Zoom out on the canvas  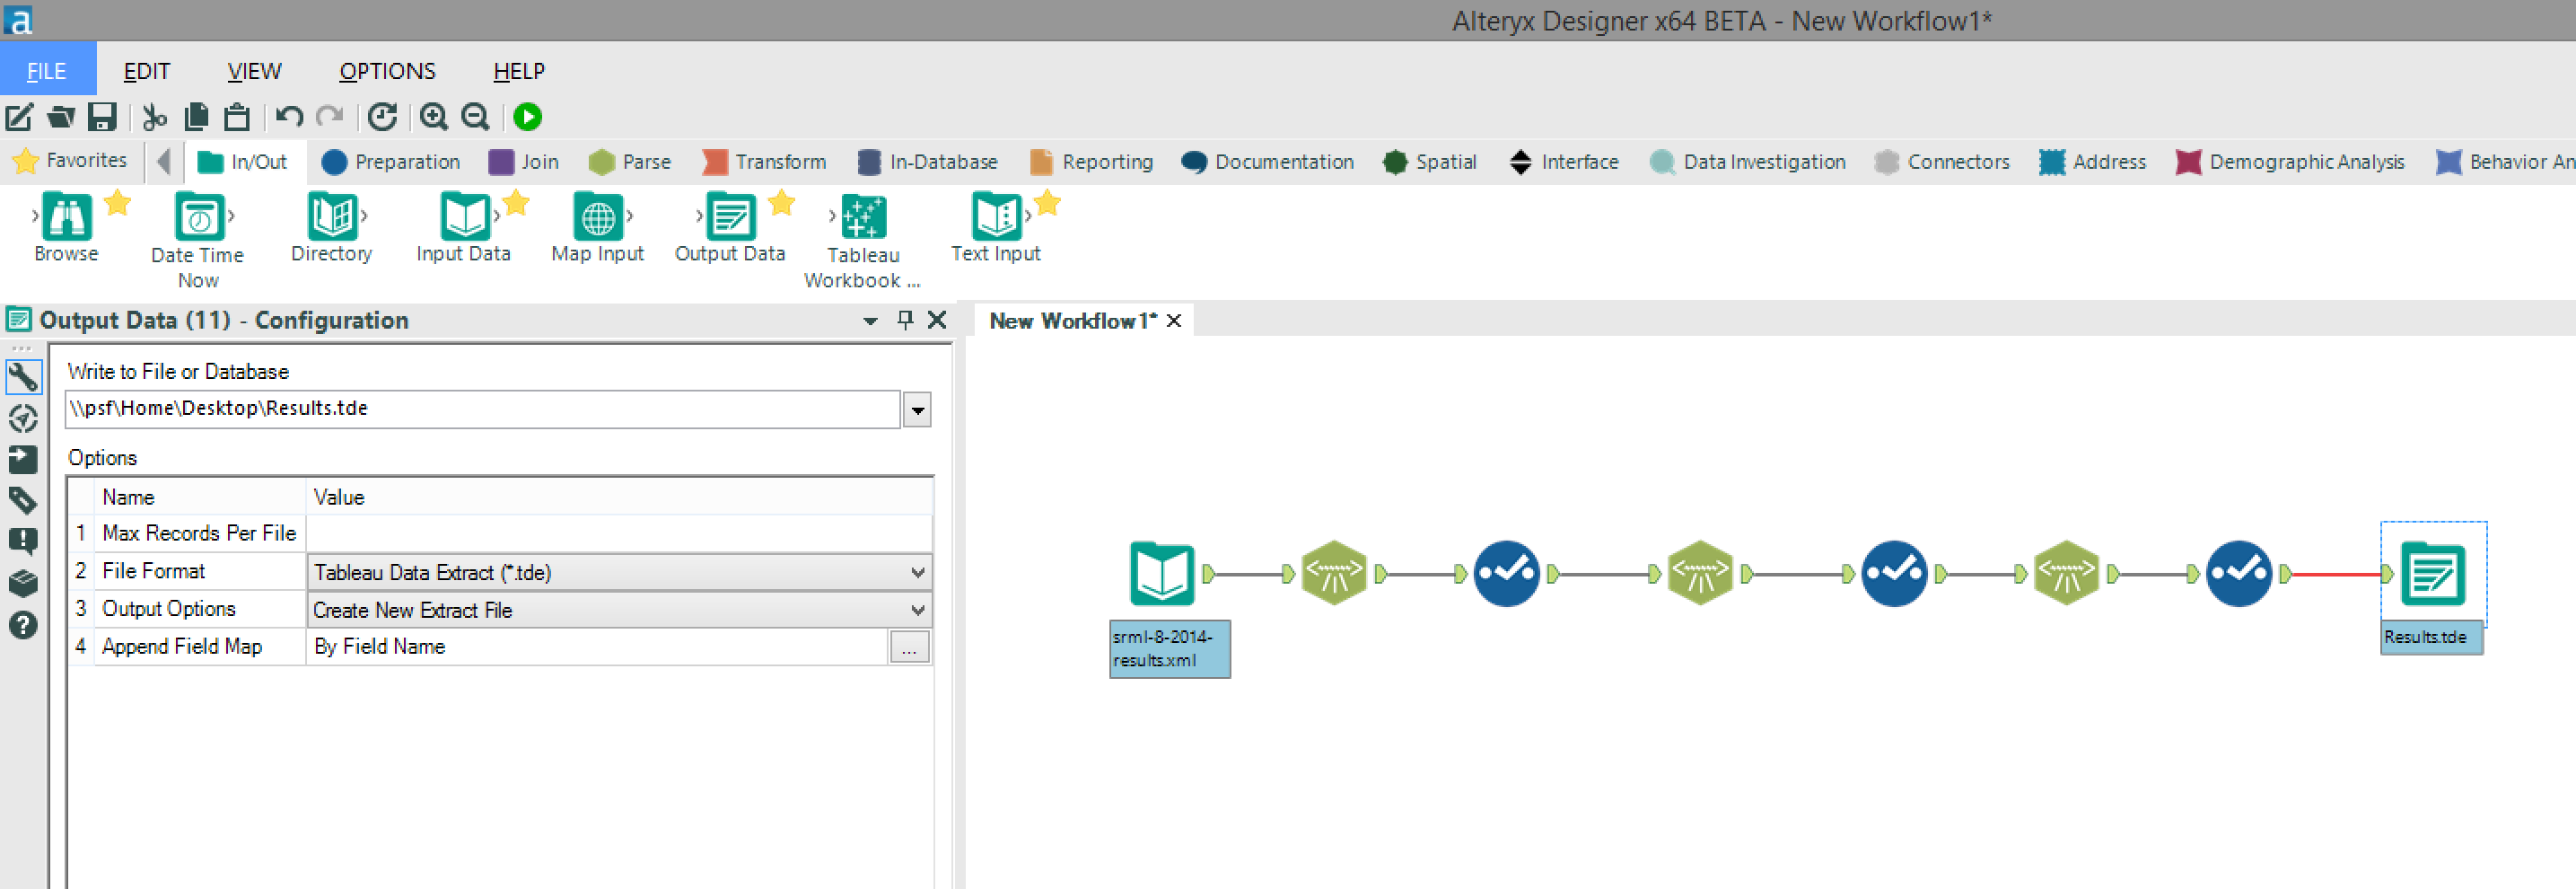point(475,117)
